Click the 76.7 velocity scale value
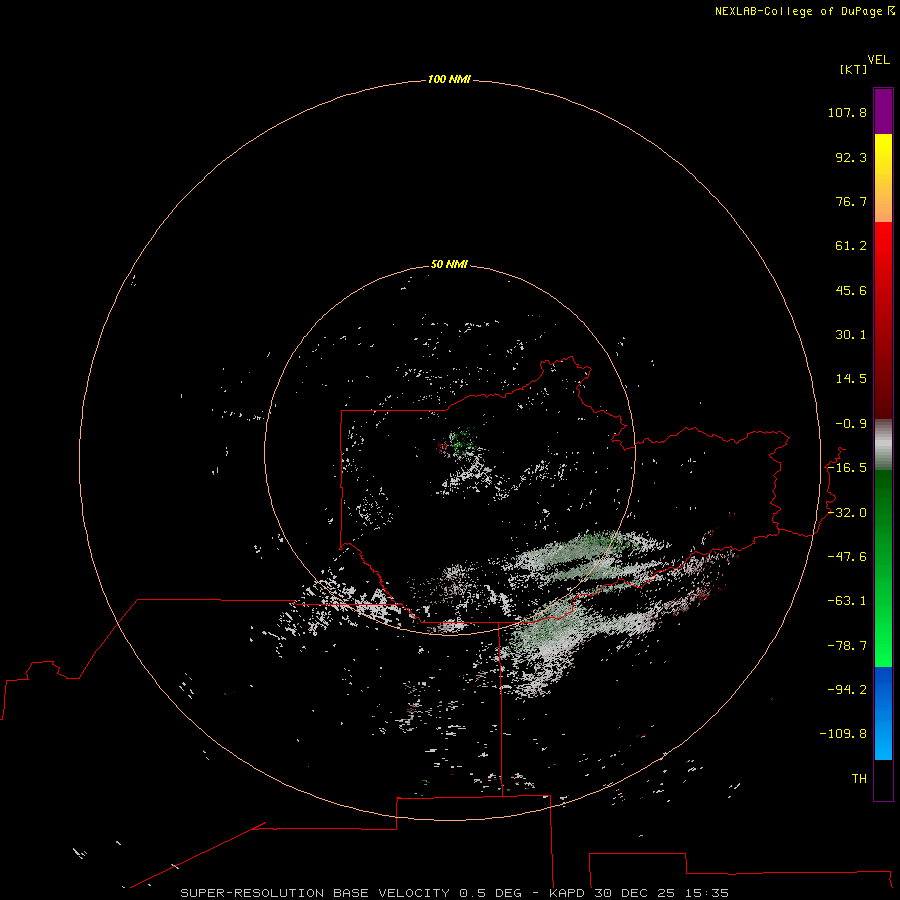 pos(851,201)
